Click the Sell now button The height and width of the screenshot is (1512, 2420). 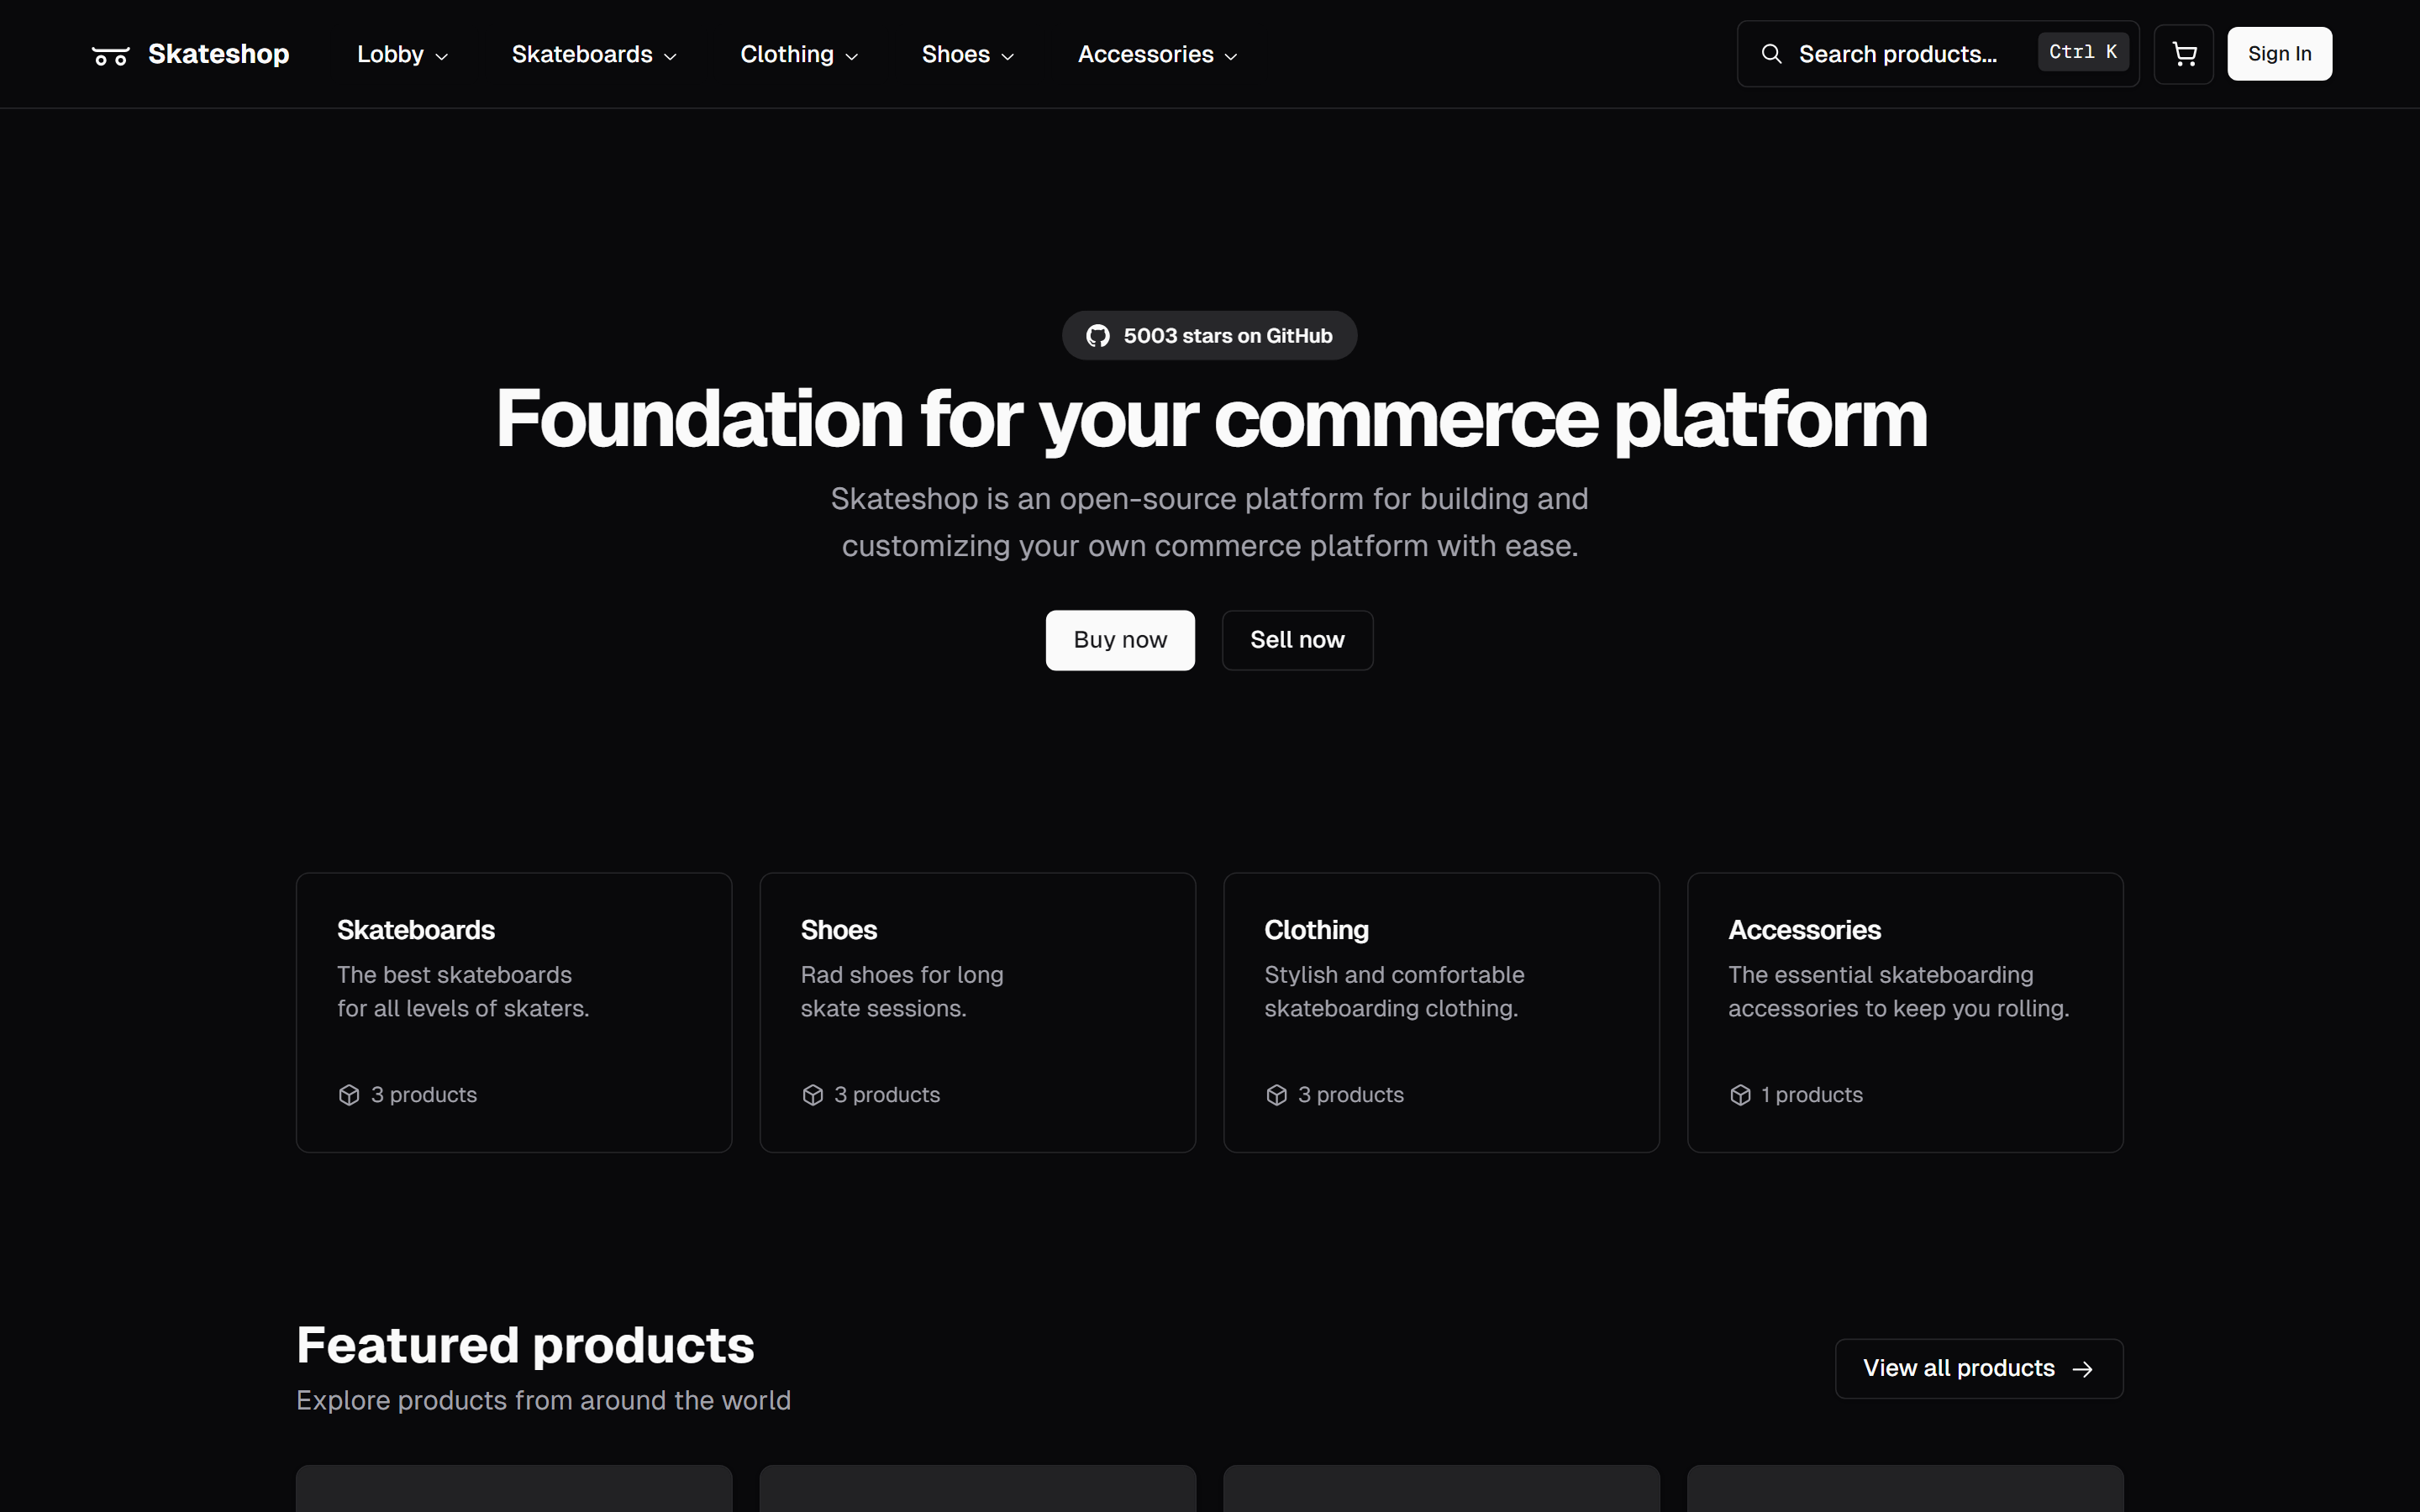point(1297,640)
